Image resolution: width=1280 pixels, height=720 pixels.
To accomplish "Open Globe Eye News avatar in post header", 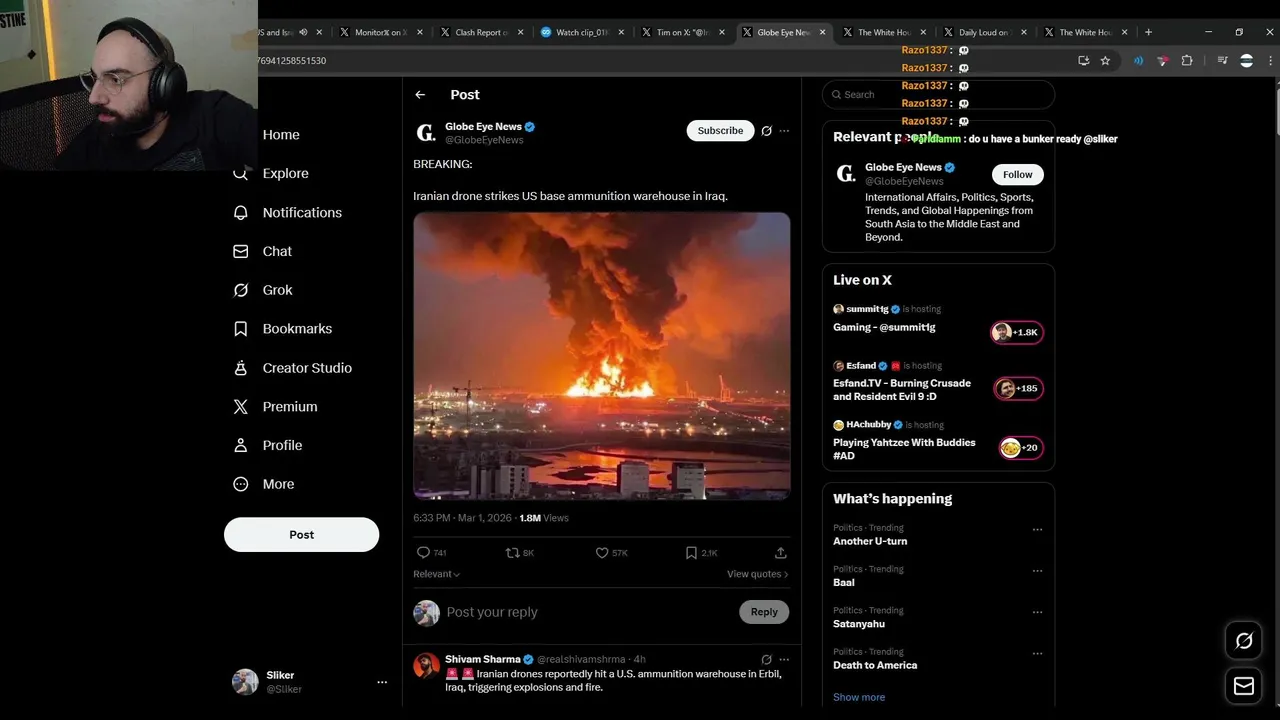I will (426, 132).
